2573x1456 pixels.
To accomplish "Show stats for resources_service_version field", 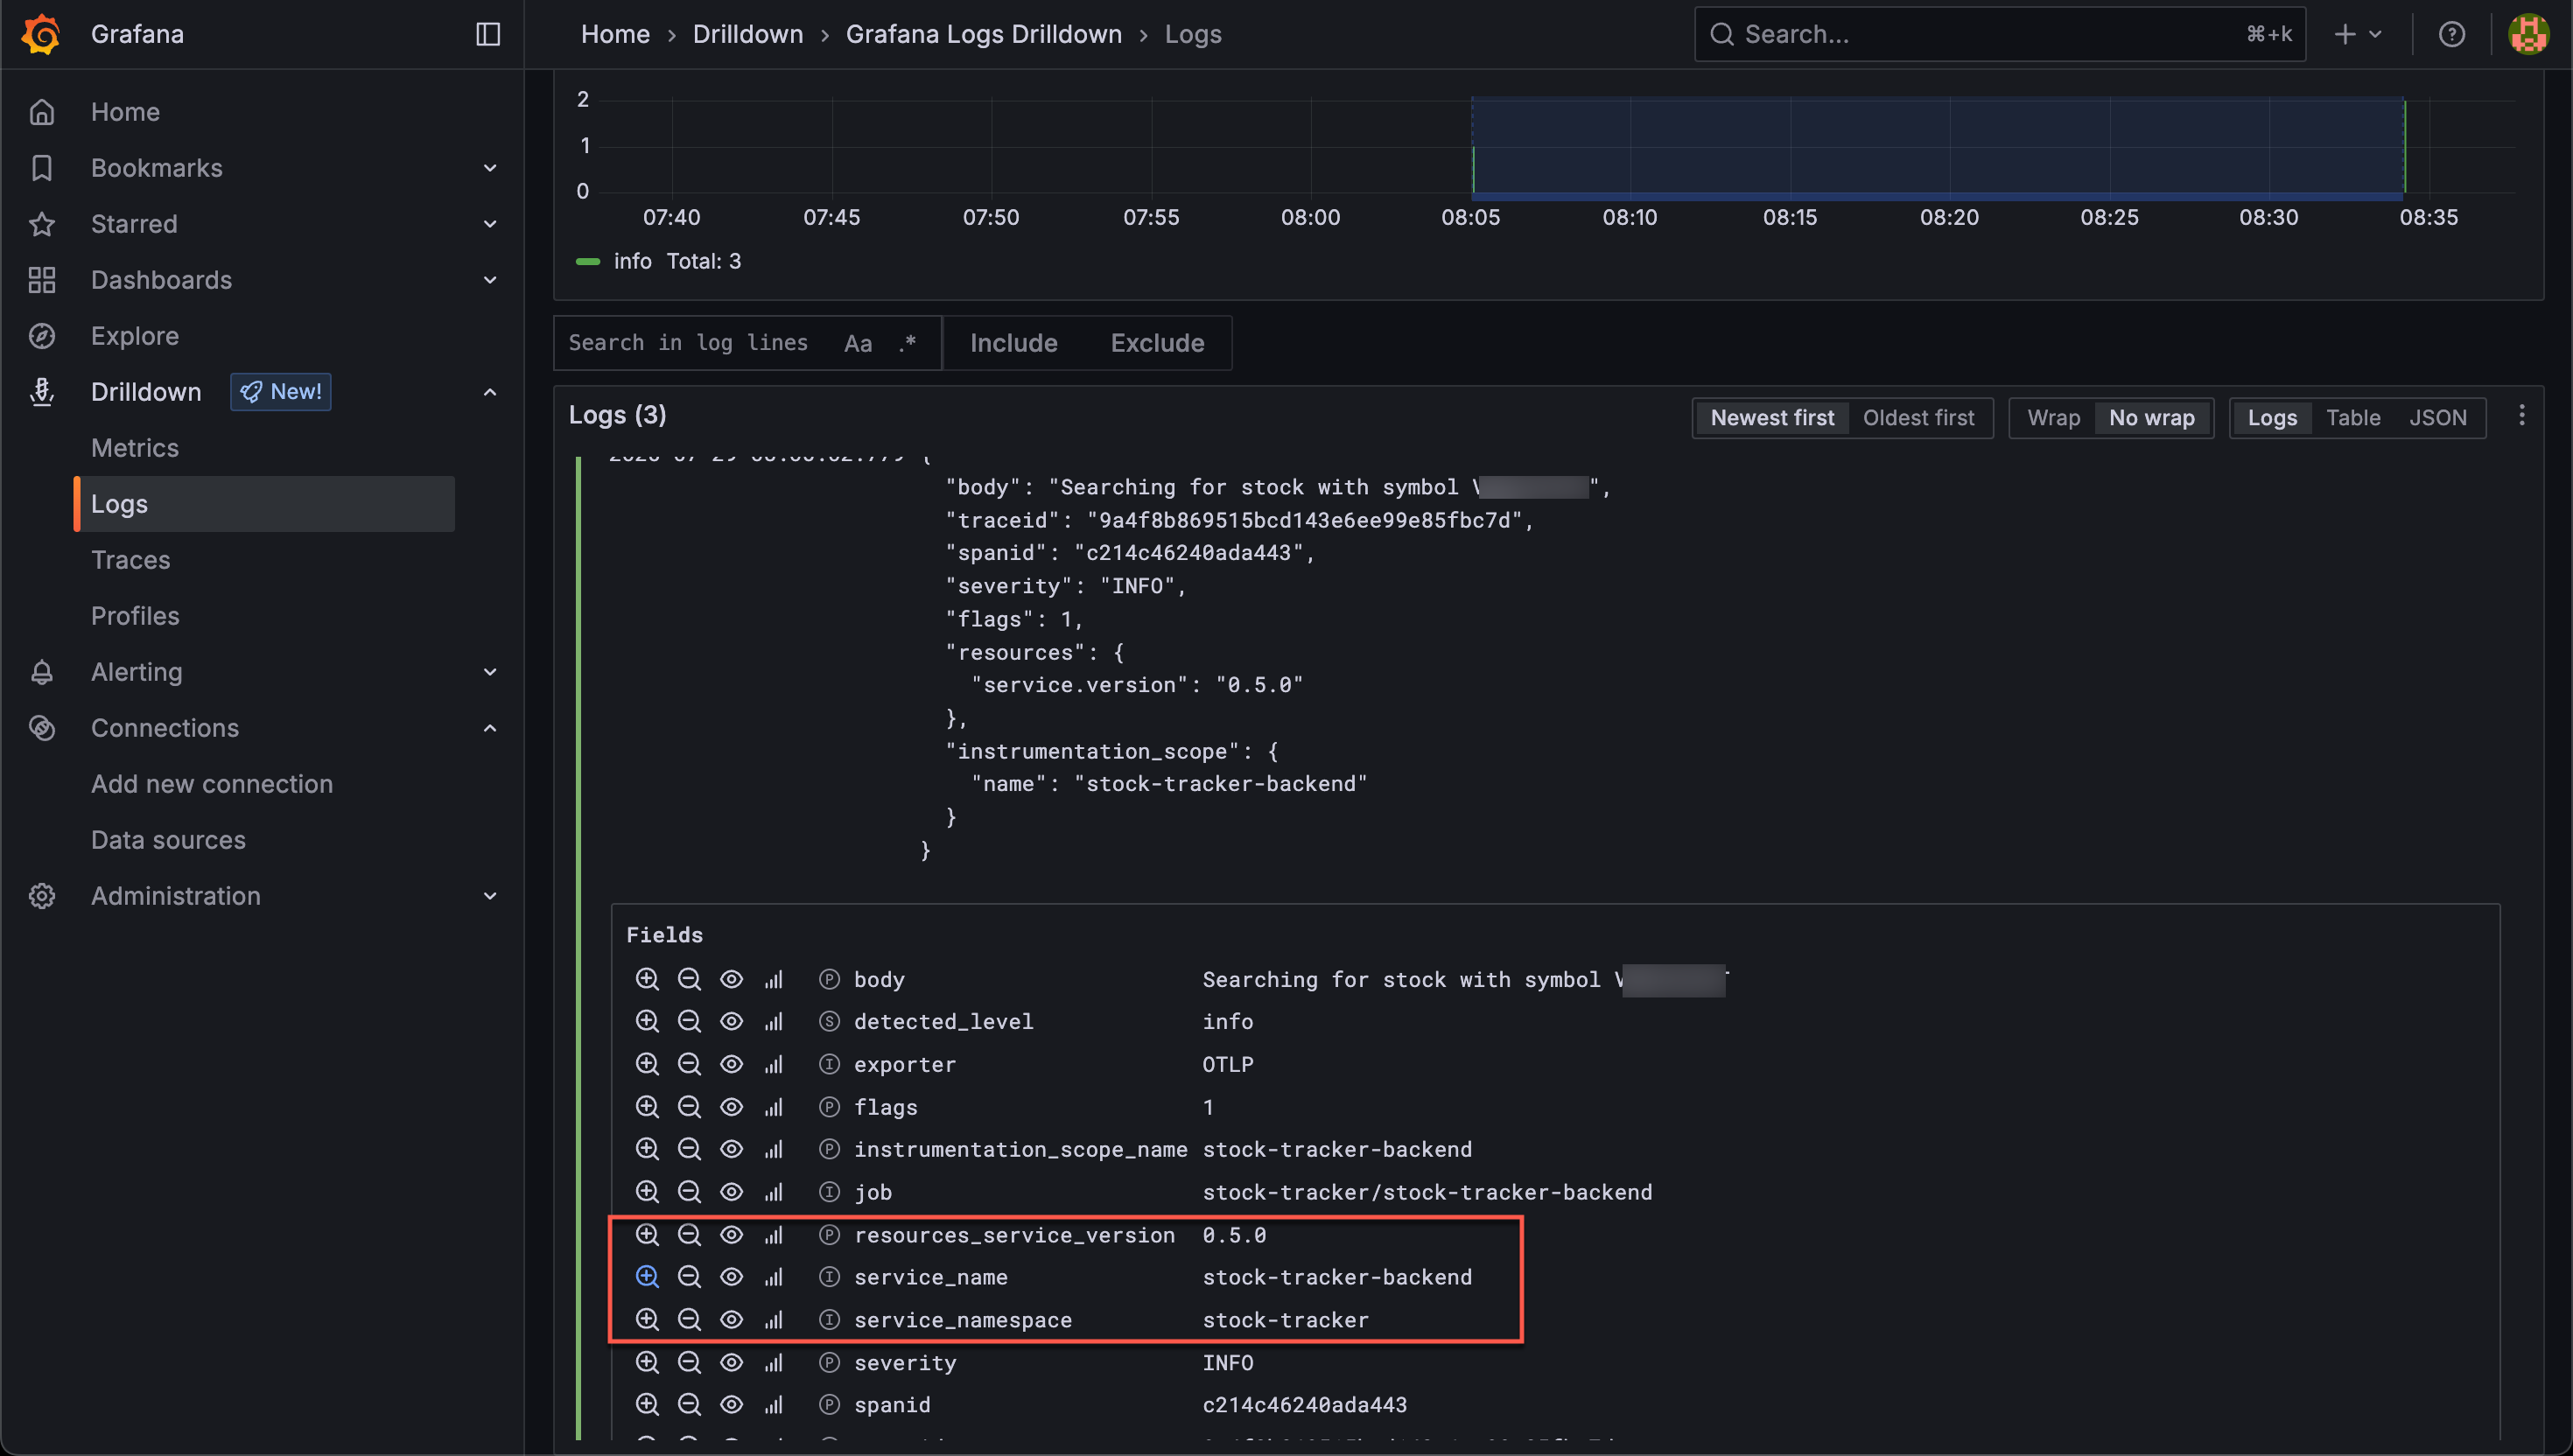I will coord(774,1235).
